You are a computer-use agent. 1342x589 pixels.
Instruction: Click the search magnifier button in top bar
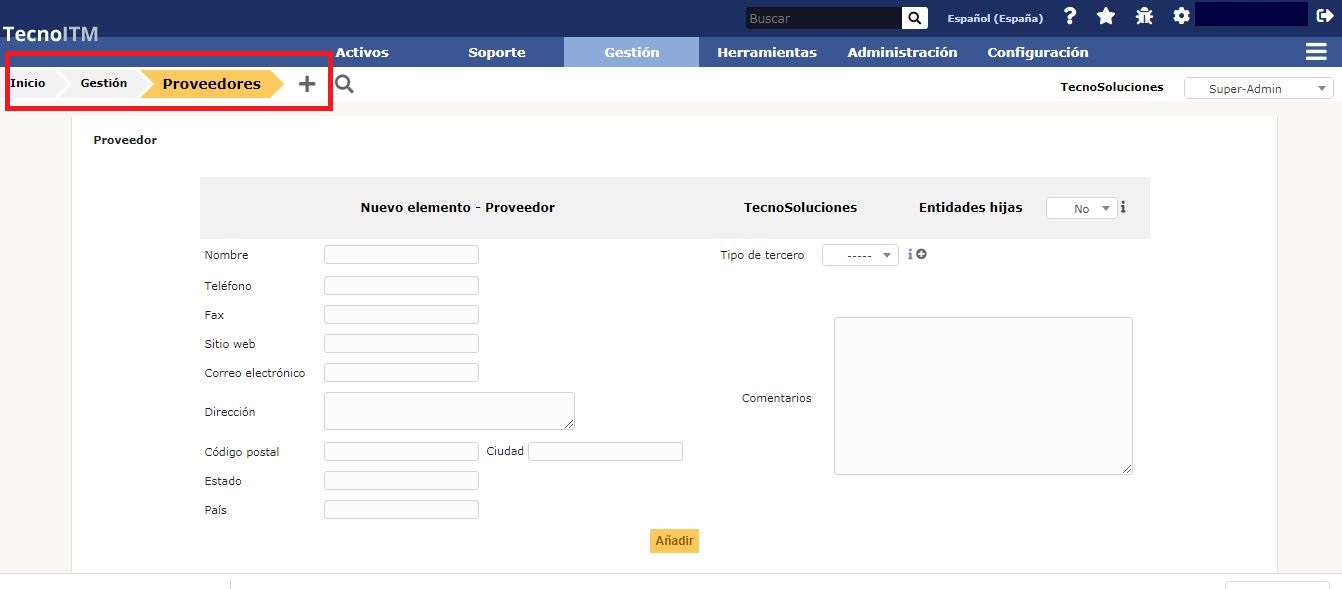914,18
